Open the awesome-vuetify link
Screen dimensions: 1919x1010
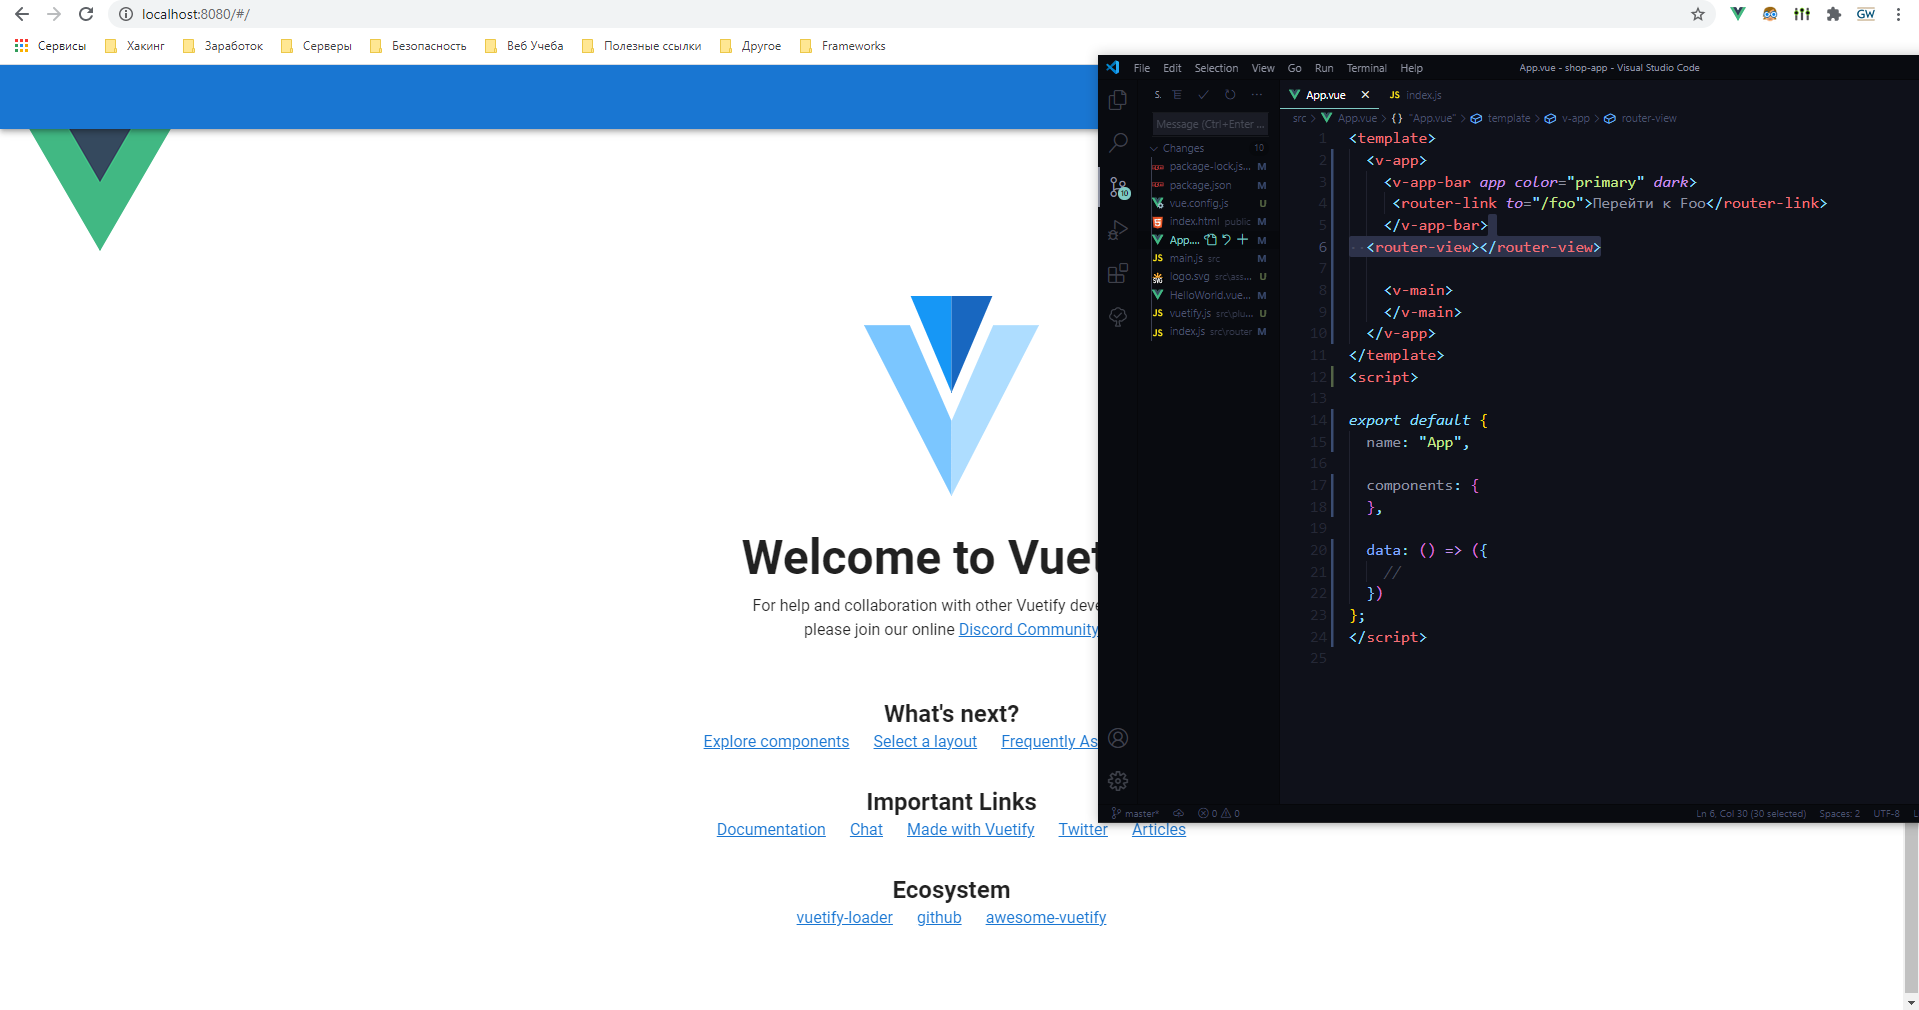[1046, 917]
